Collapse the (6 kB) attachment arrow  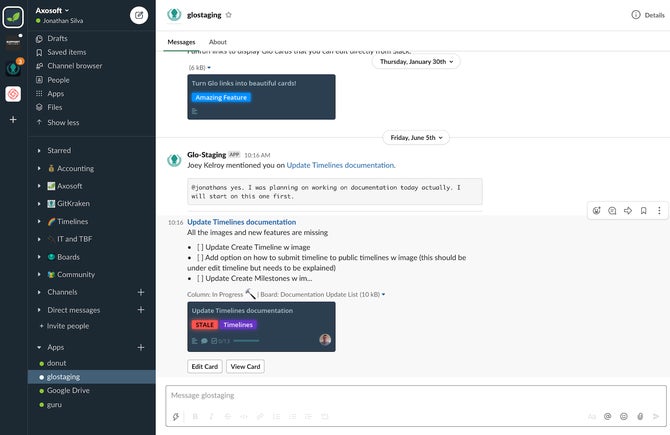209,68
